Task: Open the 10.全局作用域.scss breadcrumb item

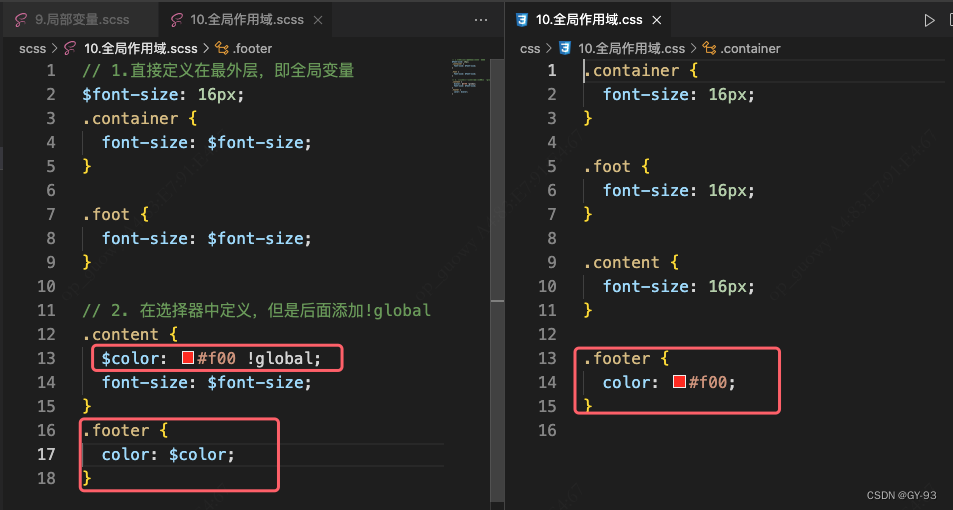Action: [x=140, y=49]
